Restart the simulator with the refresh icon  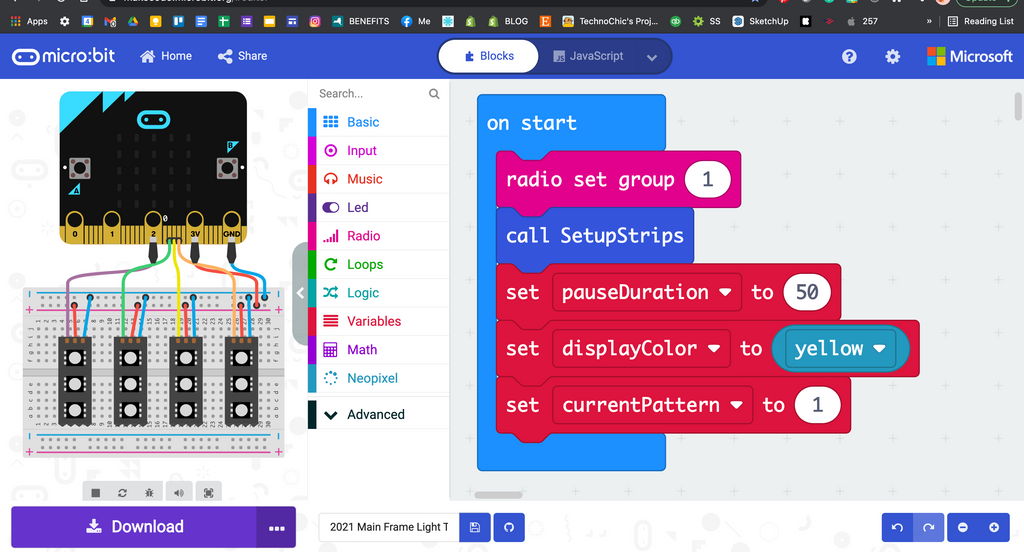[123, 493]
